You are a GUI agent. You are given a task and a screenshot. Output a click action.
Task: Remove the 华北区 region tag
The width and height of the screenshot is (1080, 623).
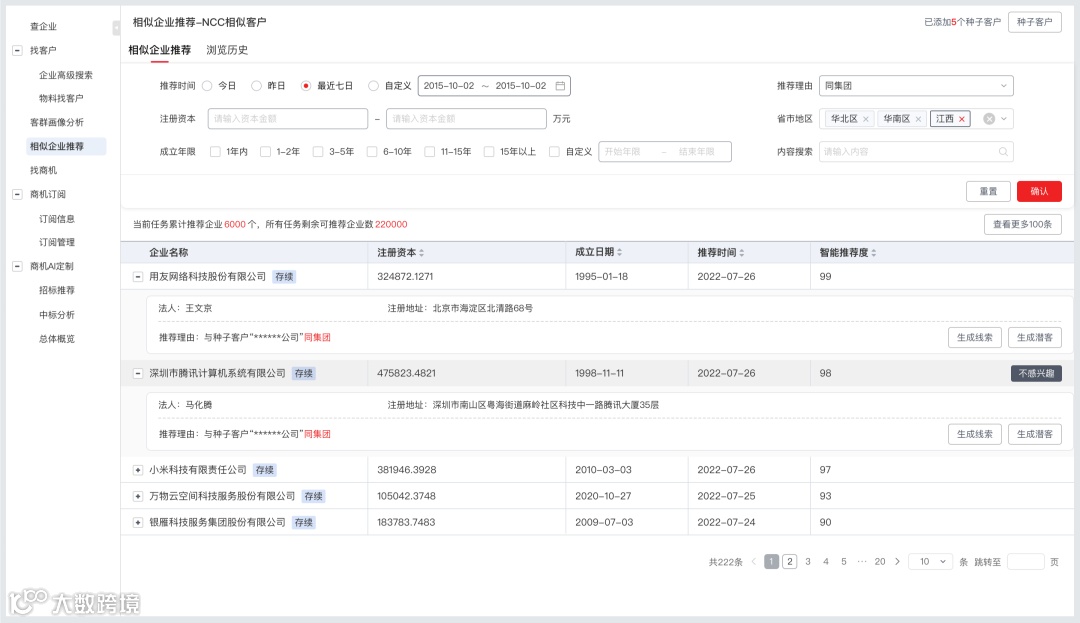click(x=866, y=119)
